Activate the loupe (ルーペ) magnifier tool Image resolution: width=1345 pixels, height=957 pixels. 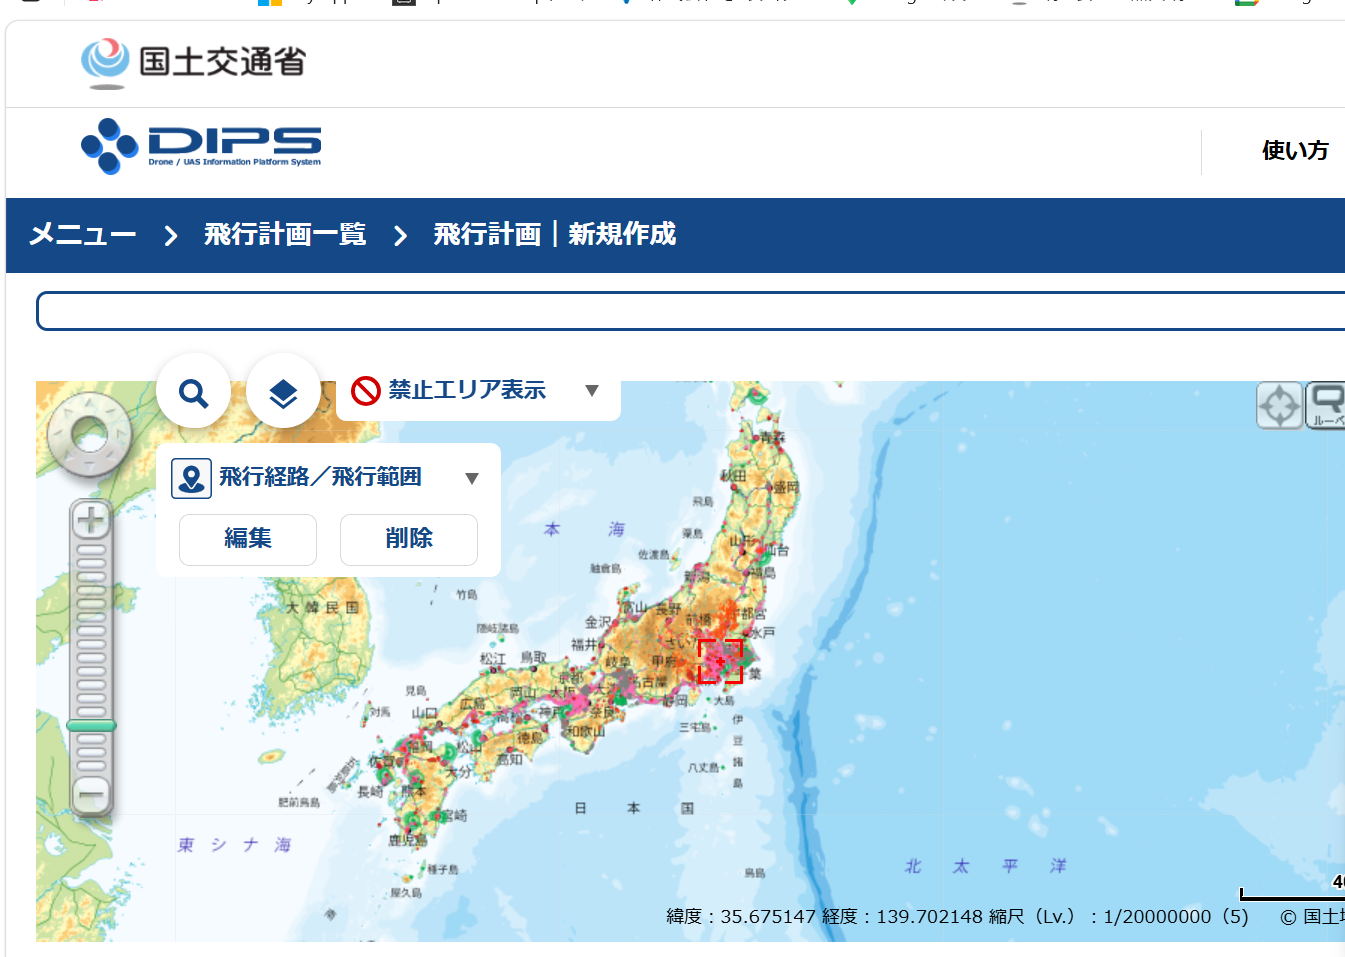[1326, 406]
